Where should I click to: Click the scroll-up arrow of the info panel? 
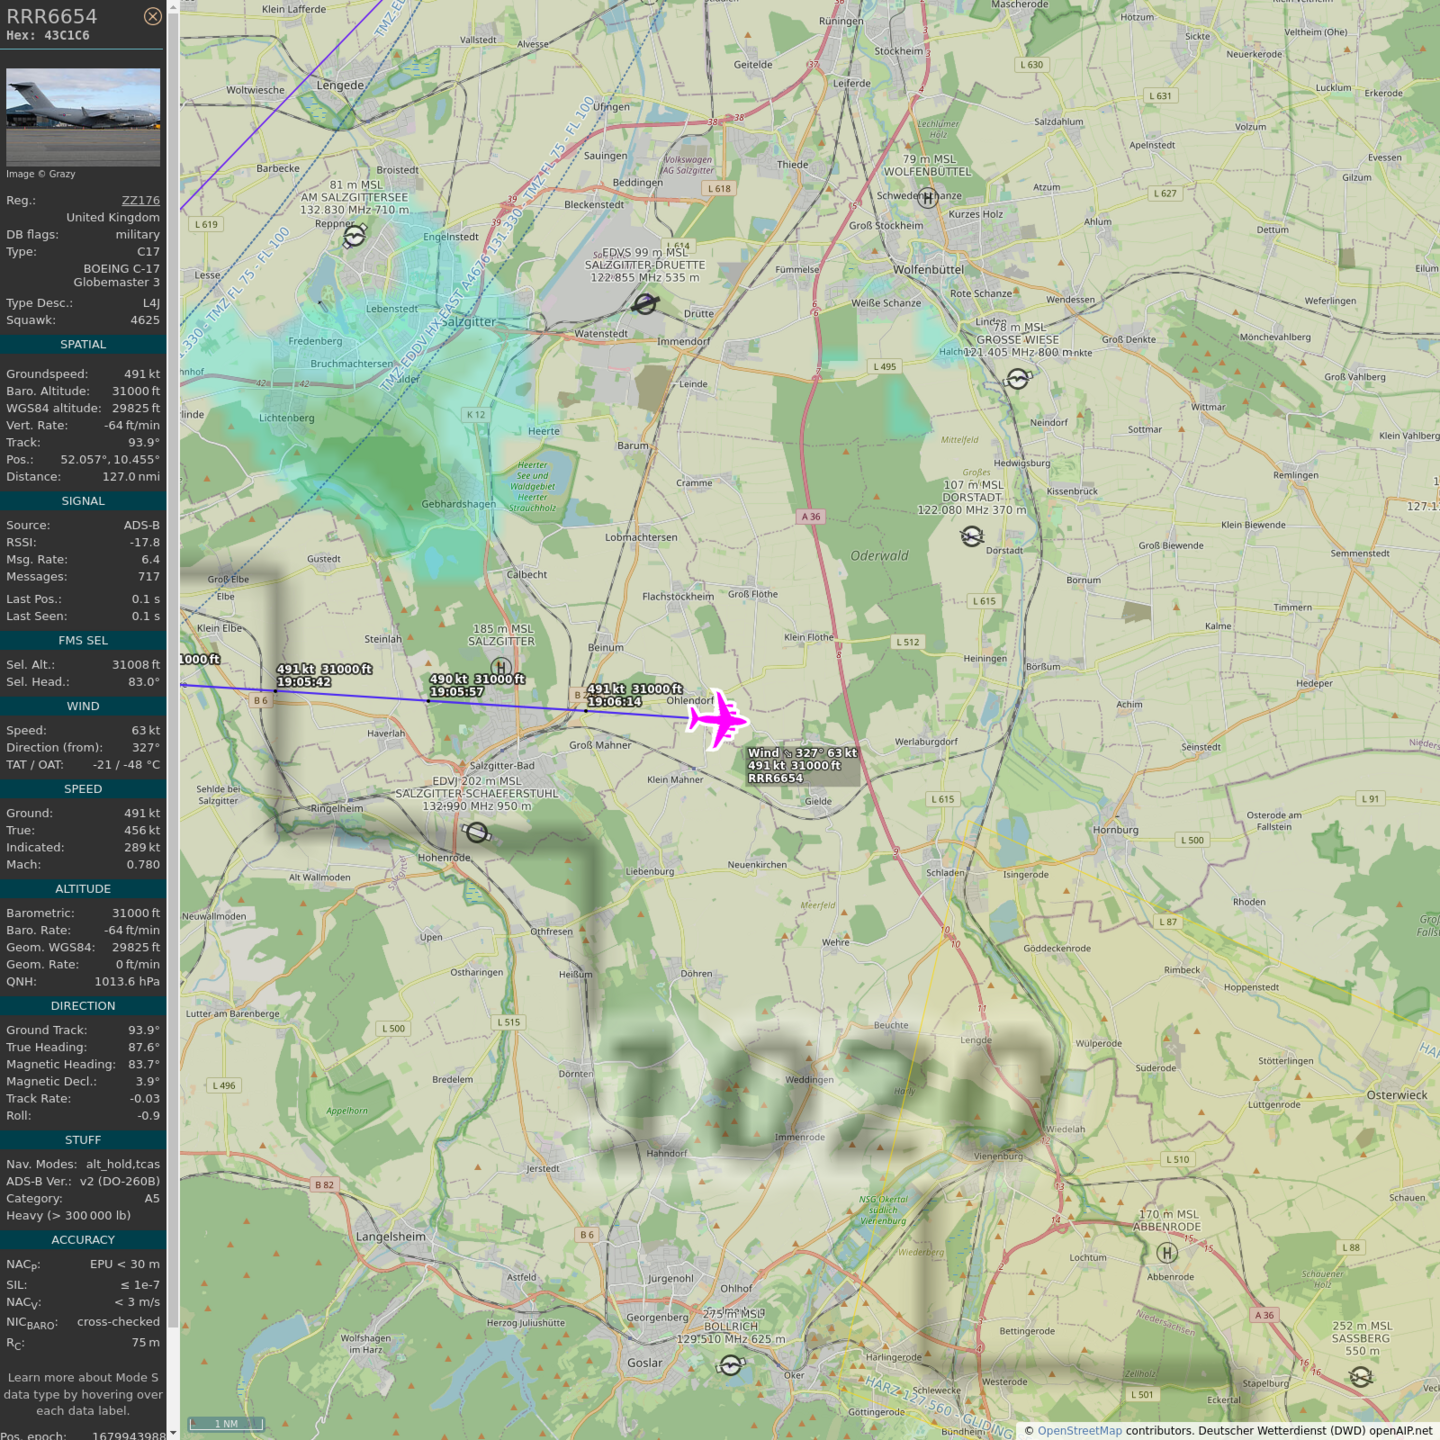(173, 6)
